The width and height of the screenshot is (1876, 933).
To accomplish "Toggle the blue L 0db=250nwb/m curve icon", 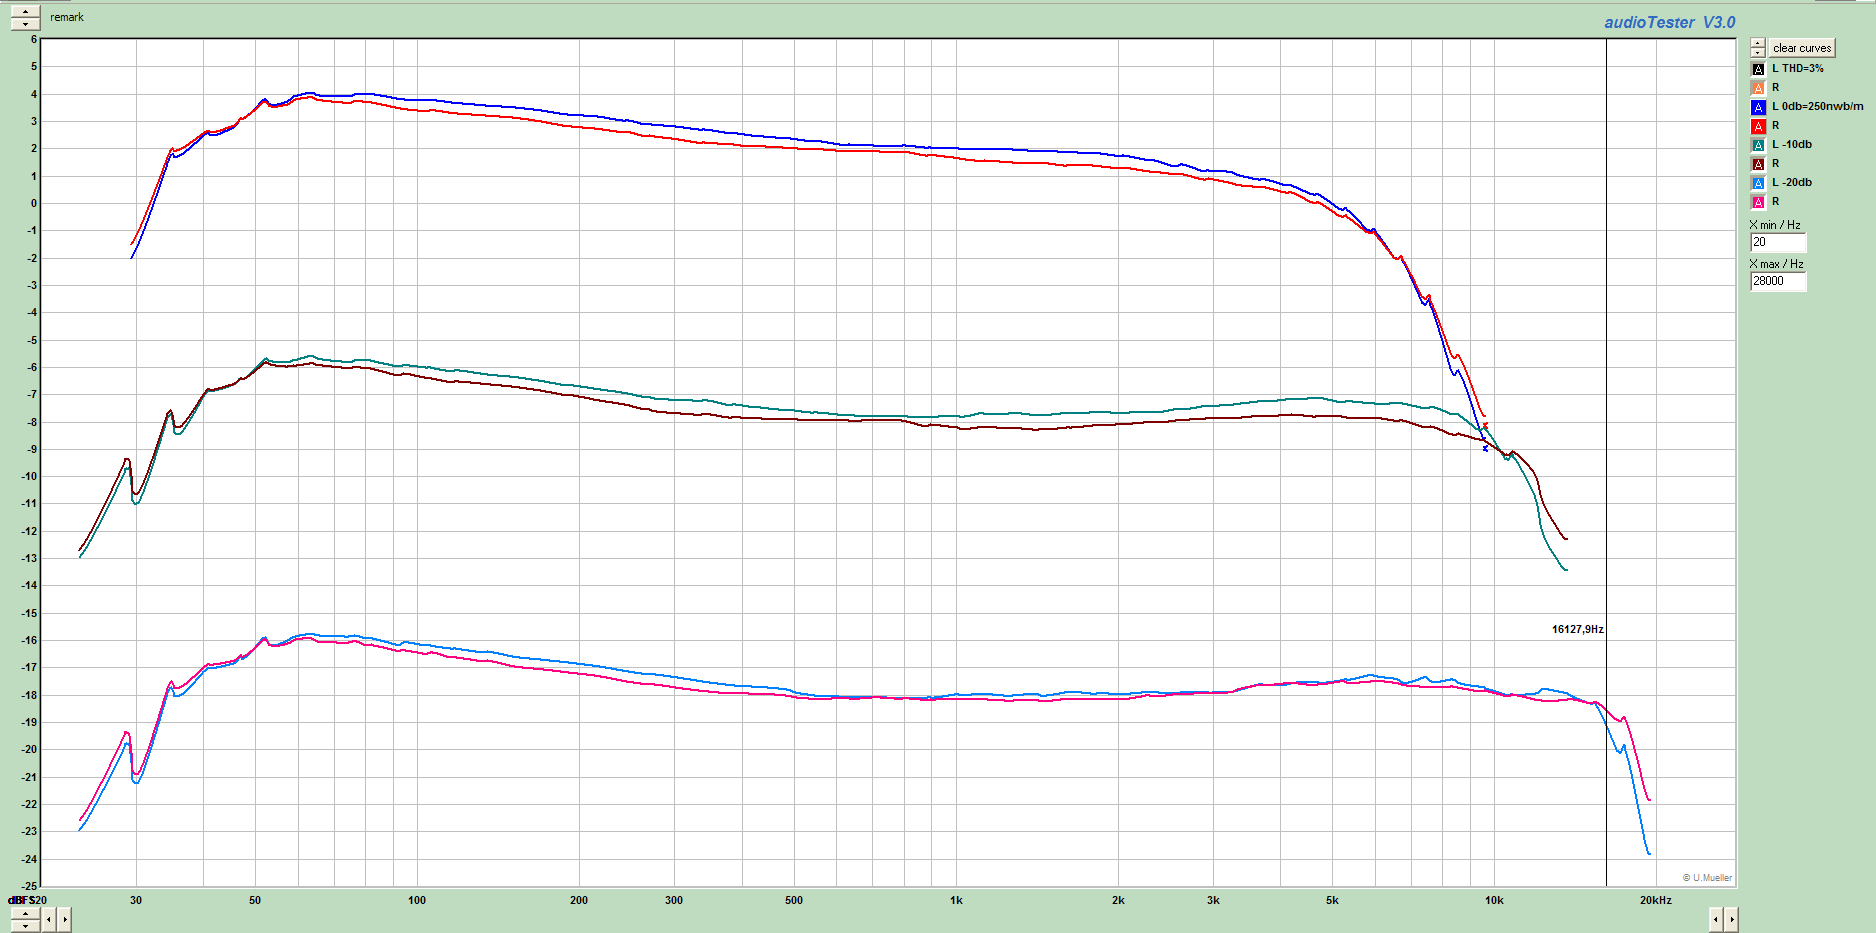I will [x=1758, y=107].
